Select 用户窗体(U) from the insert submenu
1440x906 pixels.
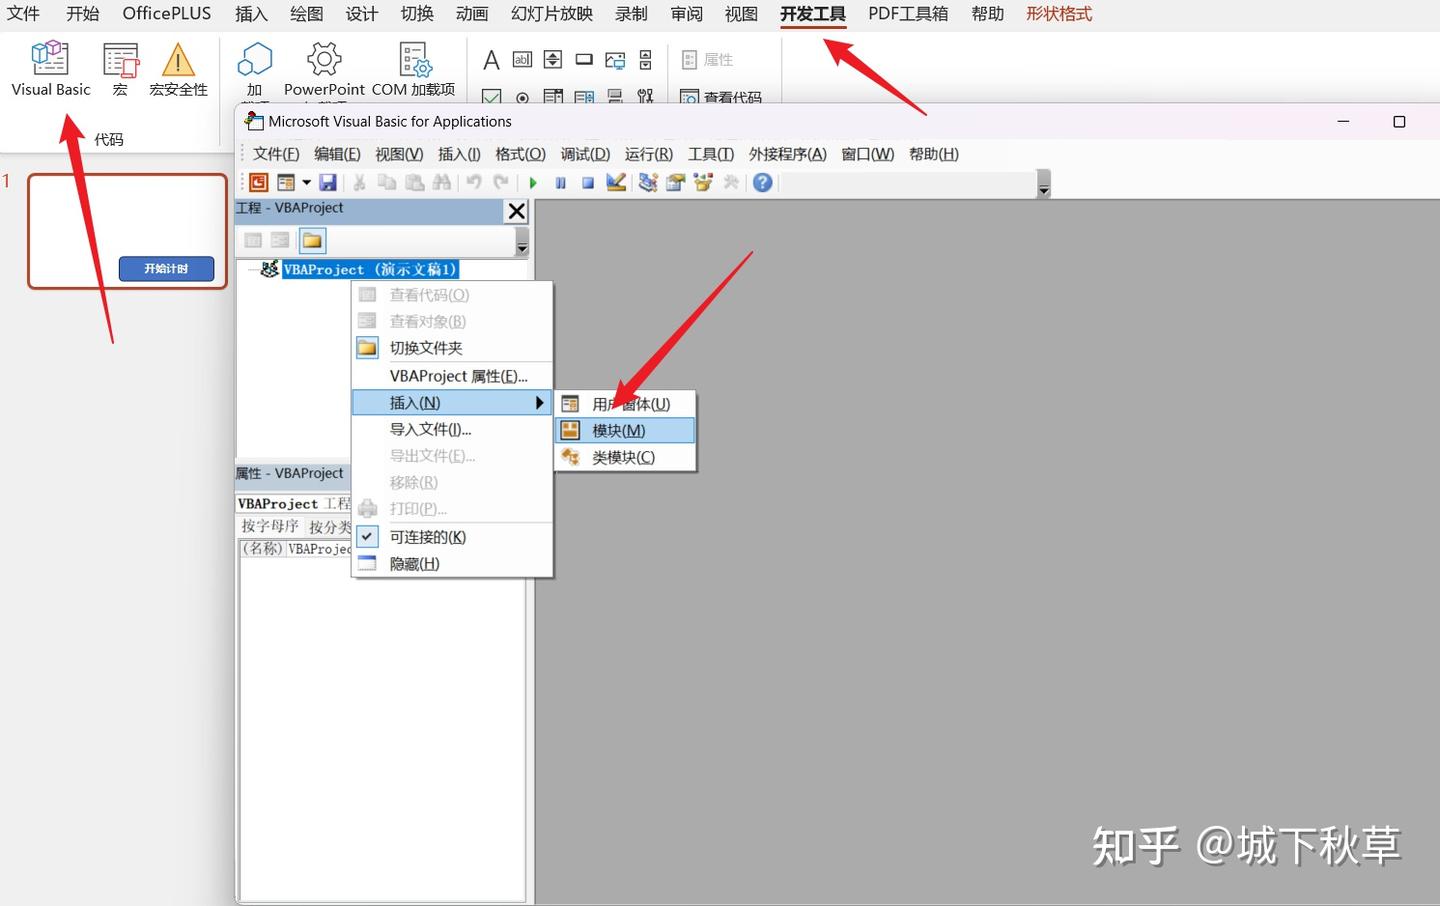pos(625,404)
